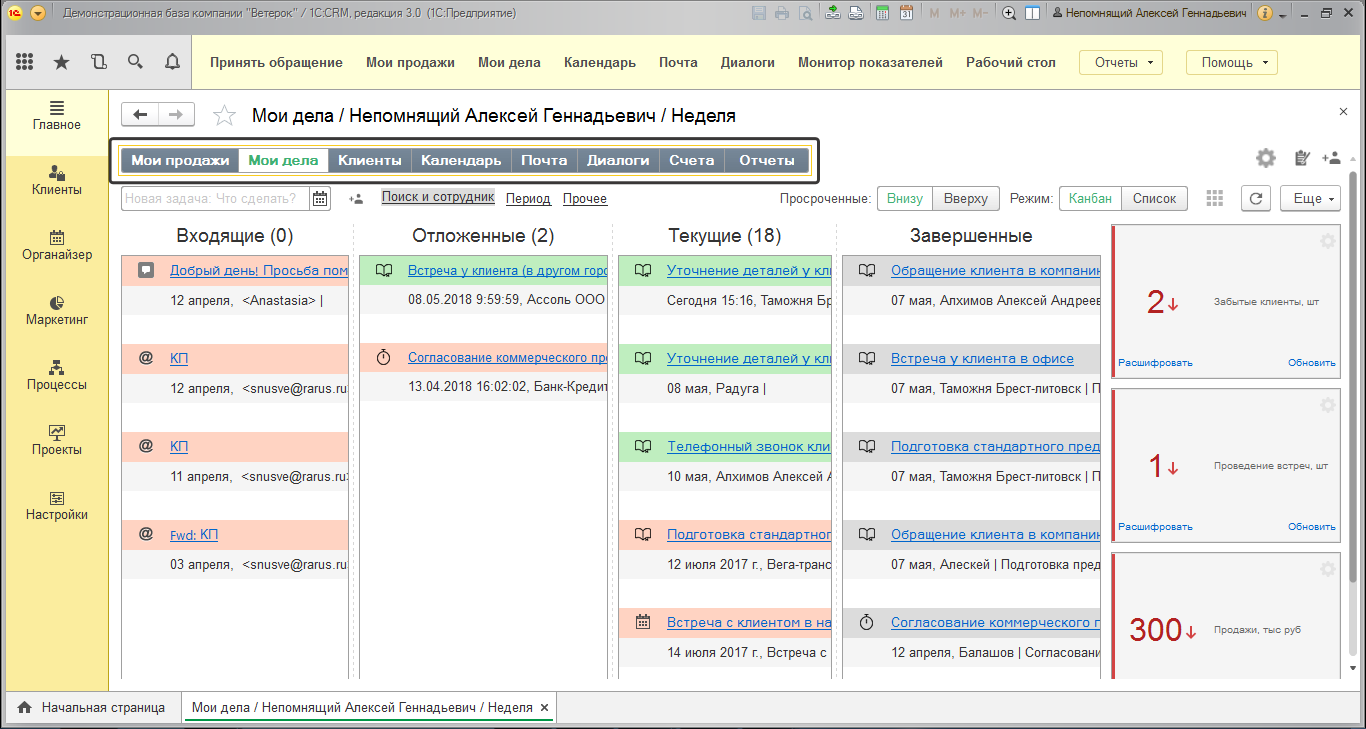Switch to Мои продажи tab

tap(180, 160)
